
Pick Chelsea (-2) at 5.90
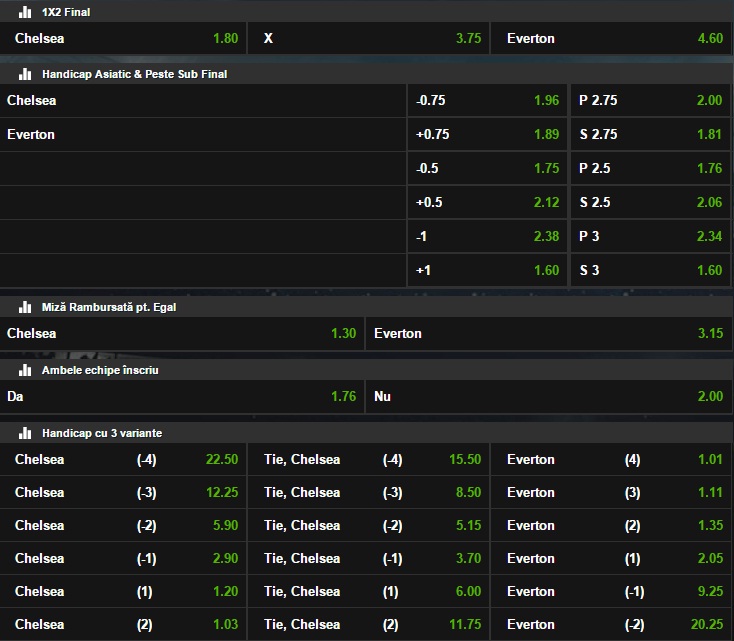point(123,525)
